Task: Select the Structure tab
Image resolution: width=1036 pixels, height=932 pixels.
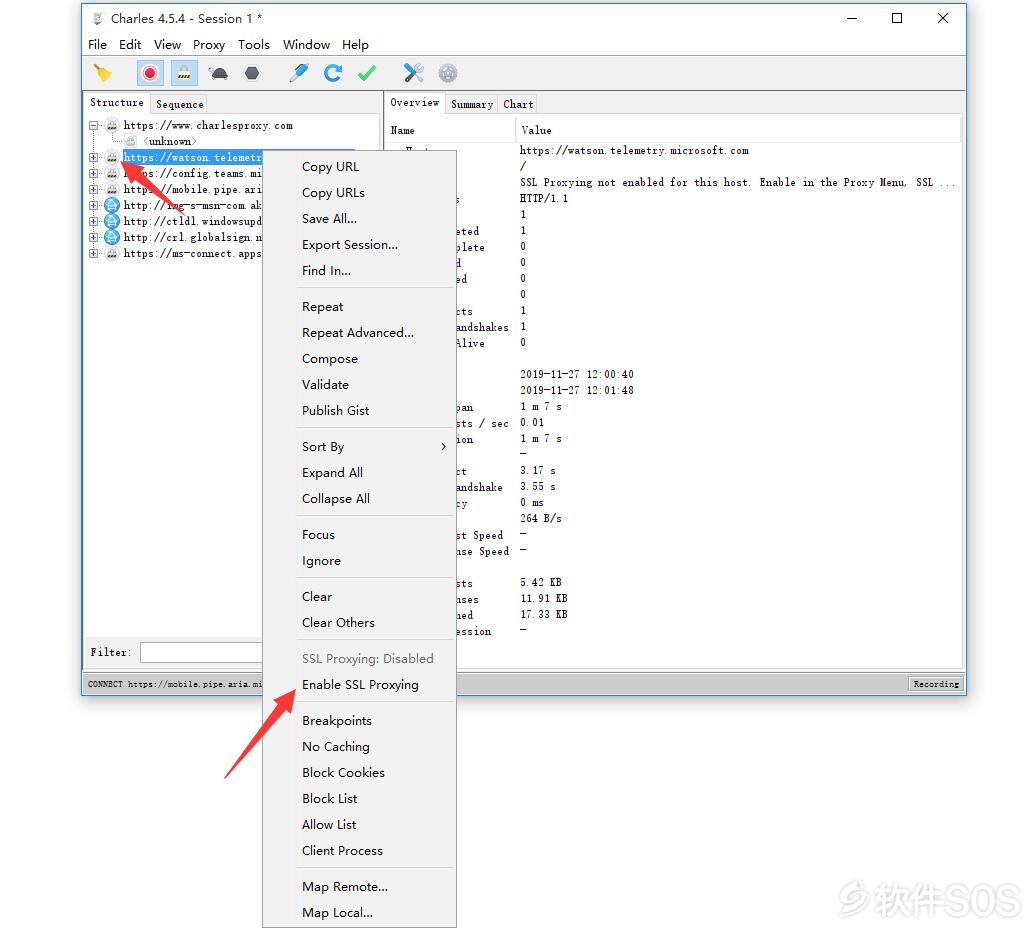Action: pyautogui.click(x=116, y=102)
